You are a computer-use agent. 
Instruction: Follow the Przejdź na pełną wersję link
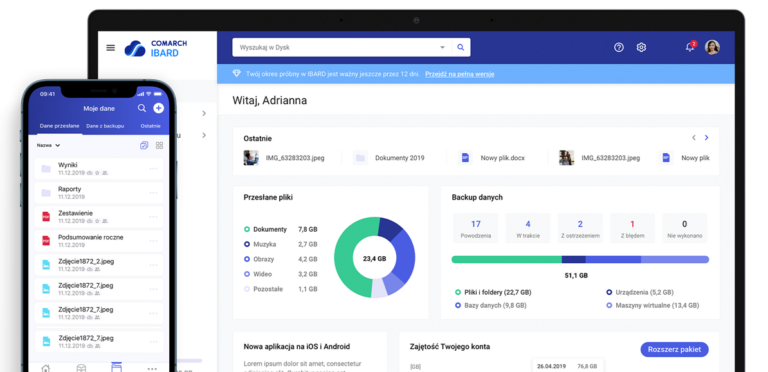pyautogui.click(x=459, y=74)
